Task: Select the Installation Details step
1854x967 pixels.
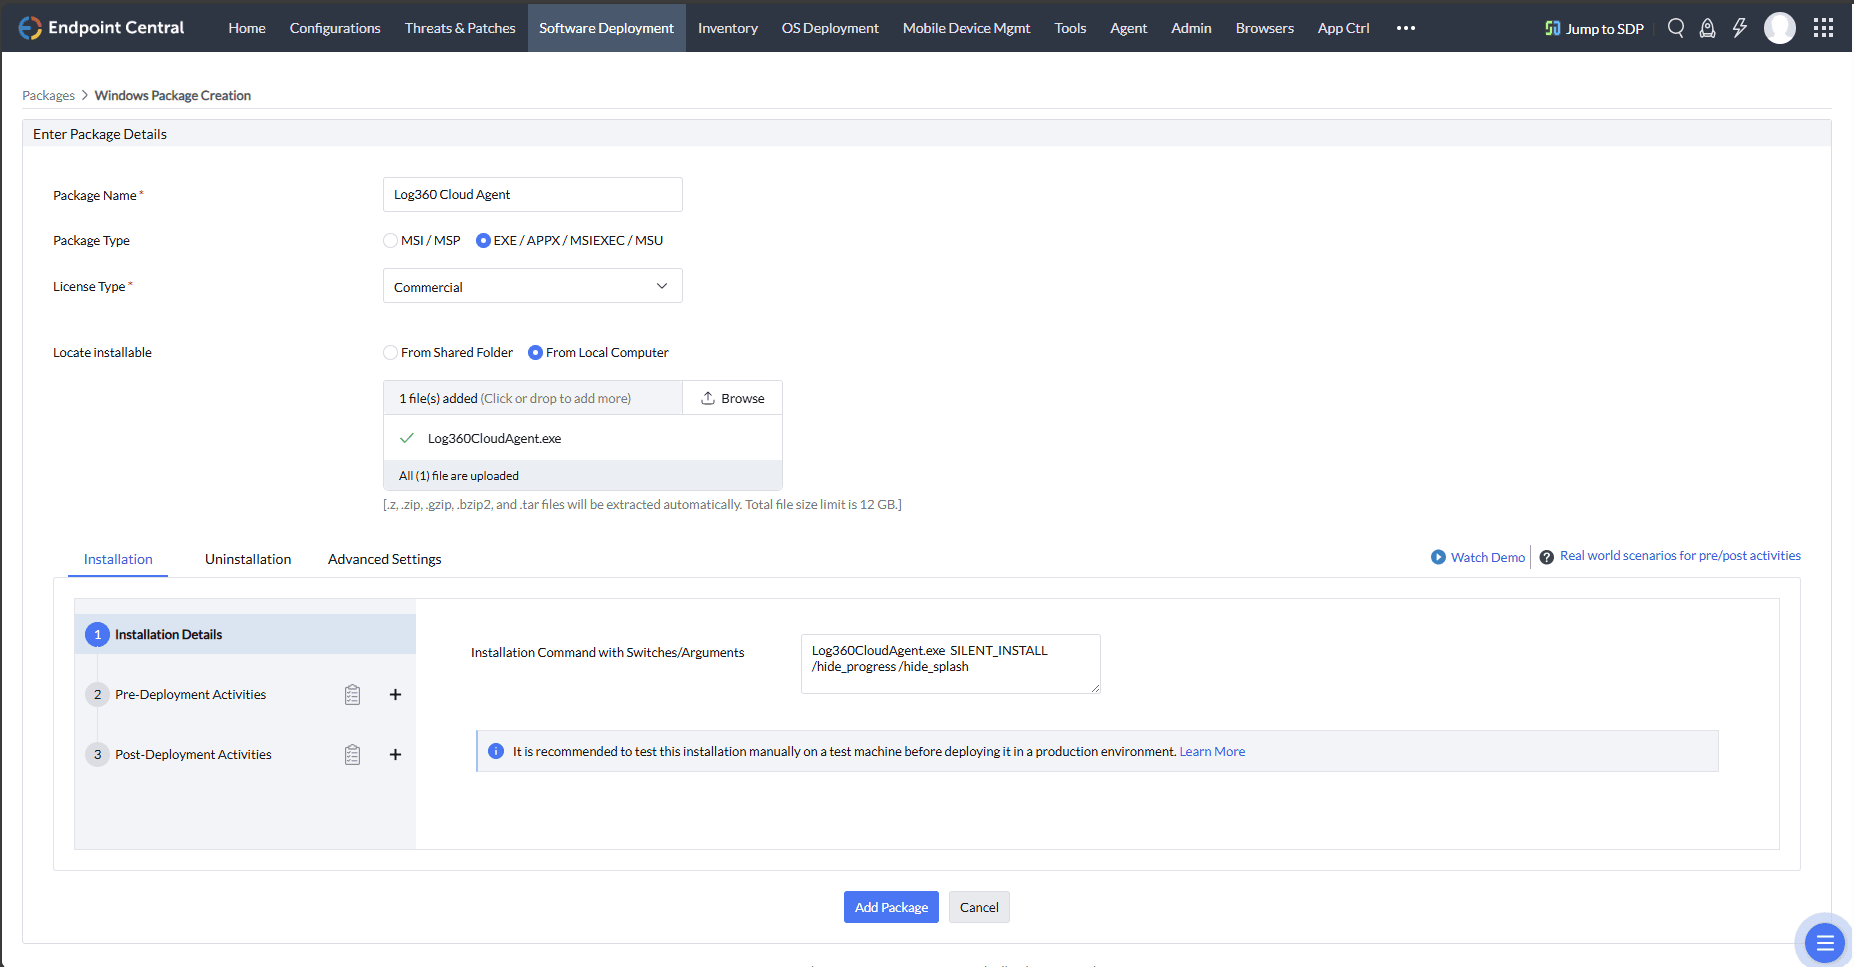Action: coord(245,634)
